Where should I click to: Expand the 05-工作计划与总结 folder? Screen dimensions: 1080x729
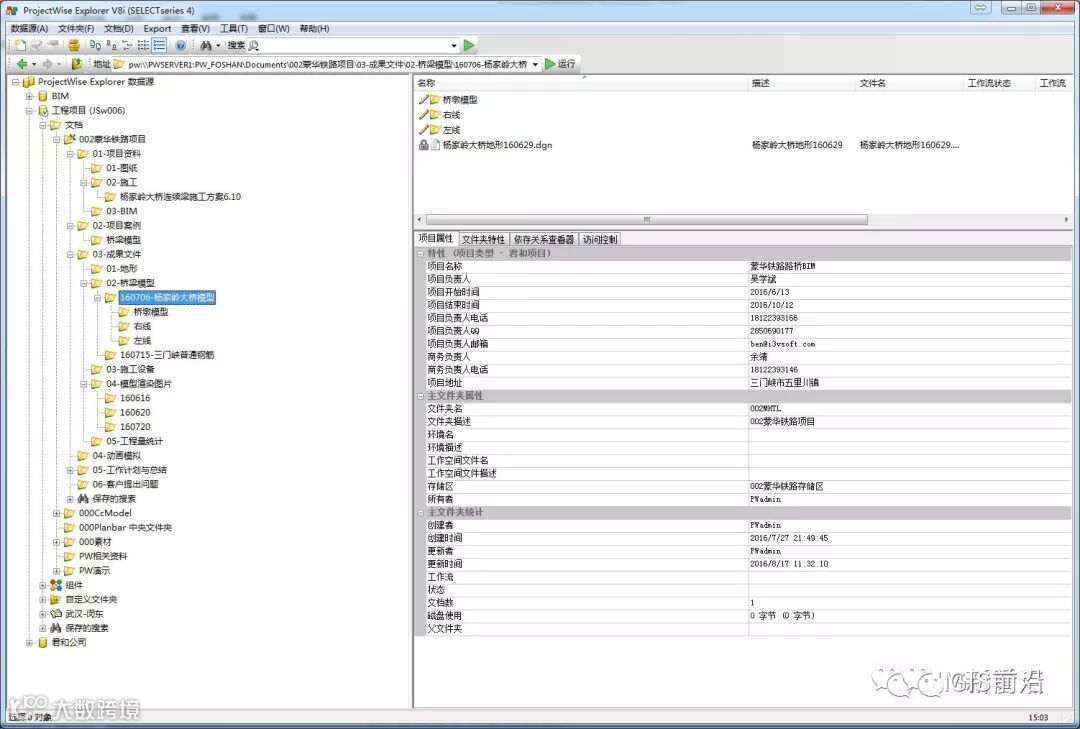coord(70,470)
